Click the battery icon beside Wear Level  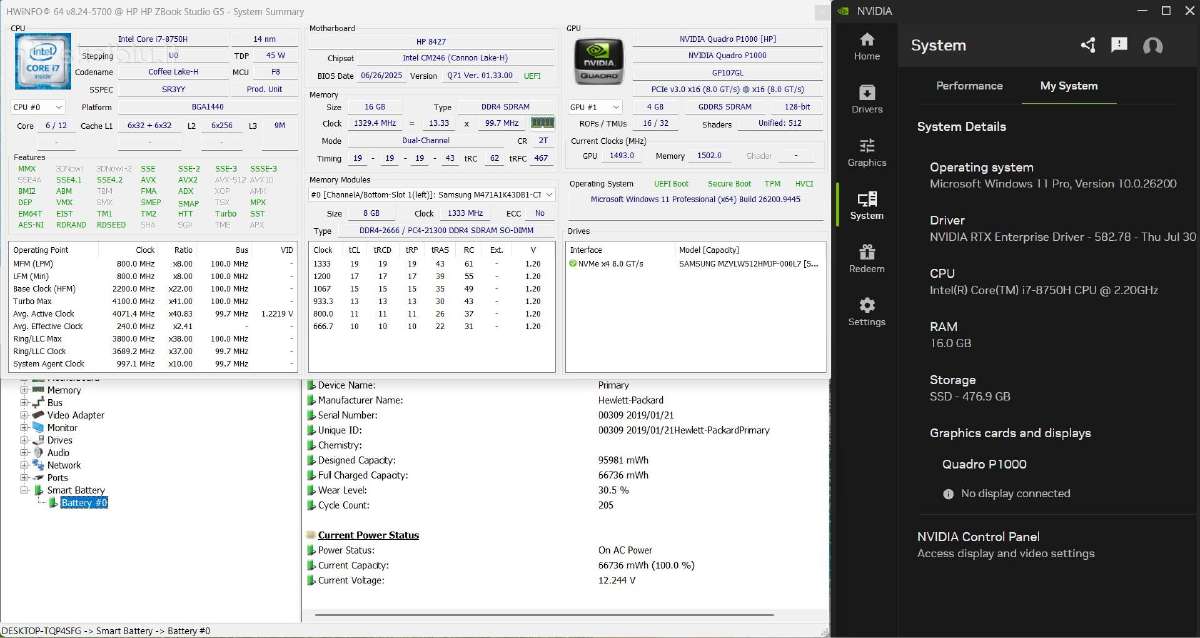click(x=311, y=490)
